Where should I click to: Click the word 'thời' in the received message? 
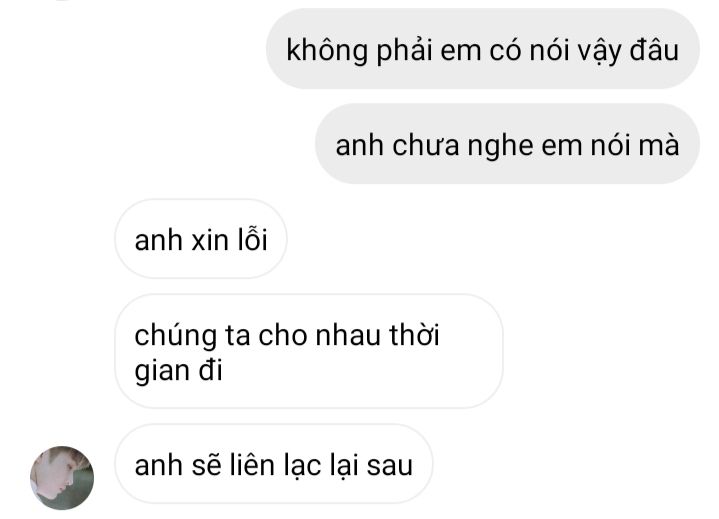coord(415,334)
